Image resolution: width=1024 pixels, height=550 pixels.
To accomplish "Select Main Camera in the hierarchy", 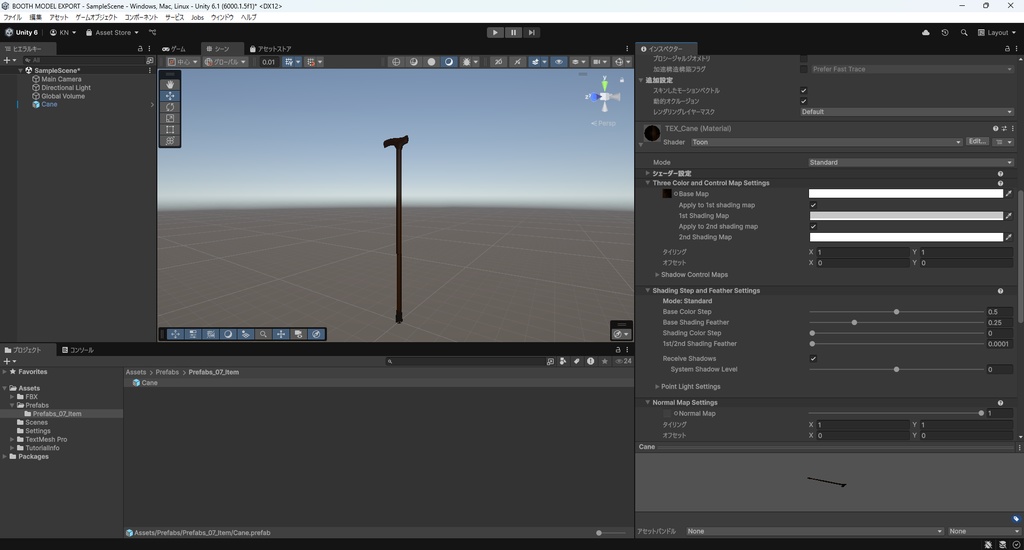I will 61,79.
